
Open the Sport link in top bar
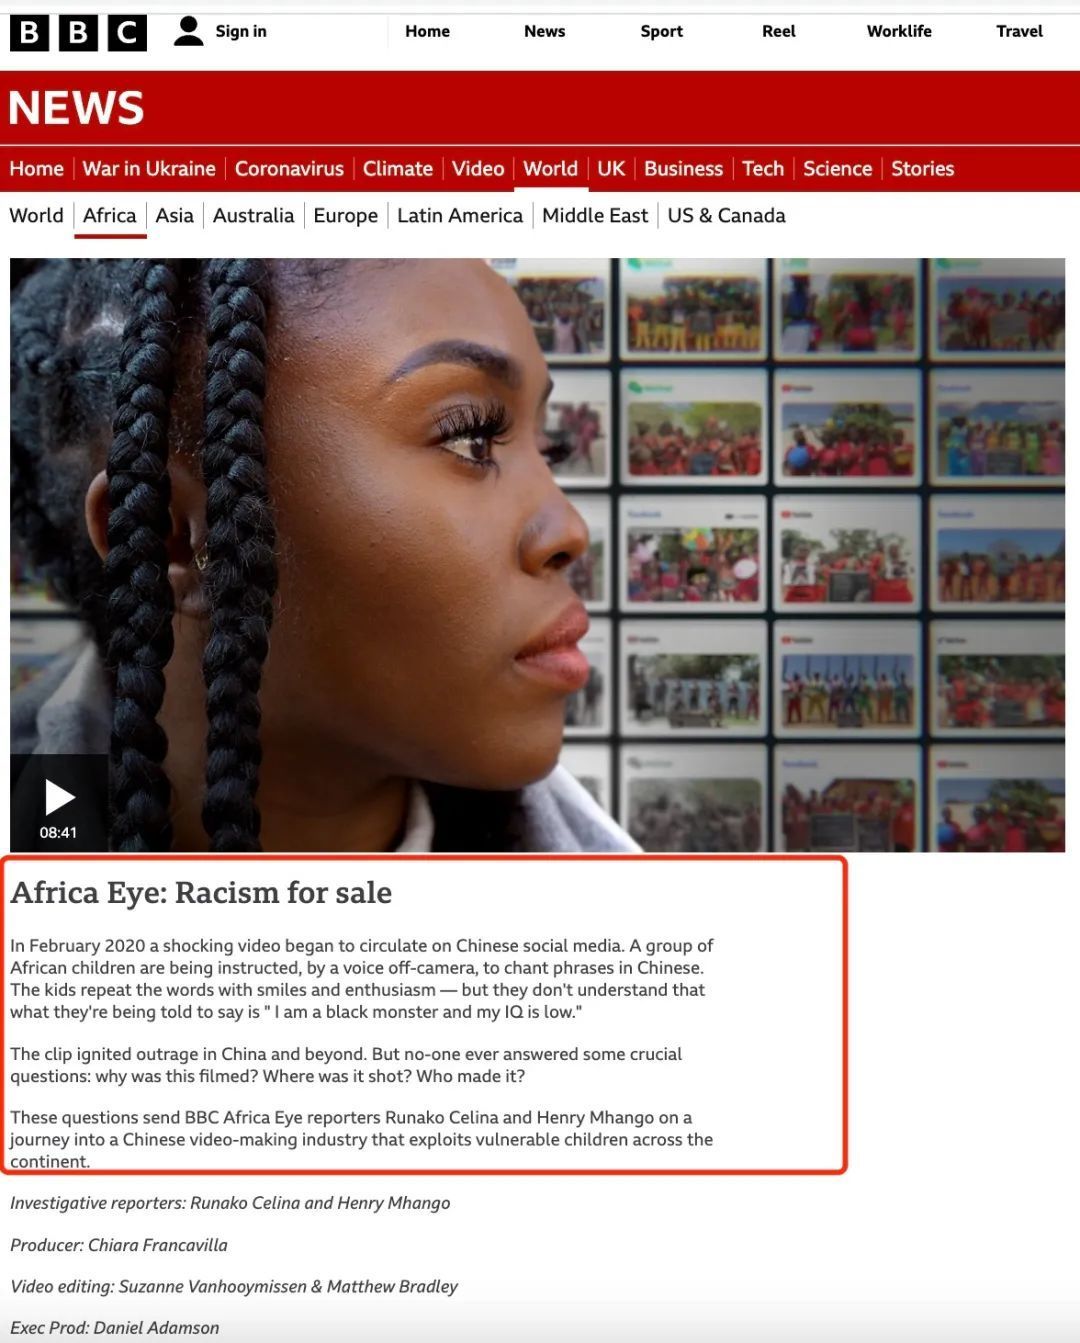click(661, 31)
